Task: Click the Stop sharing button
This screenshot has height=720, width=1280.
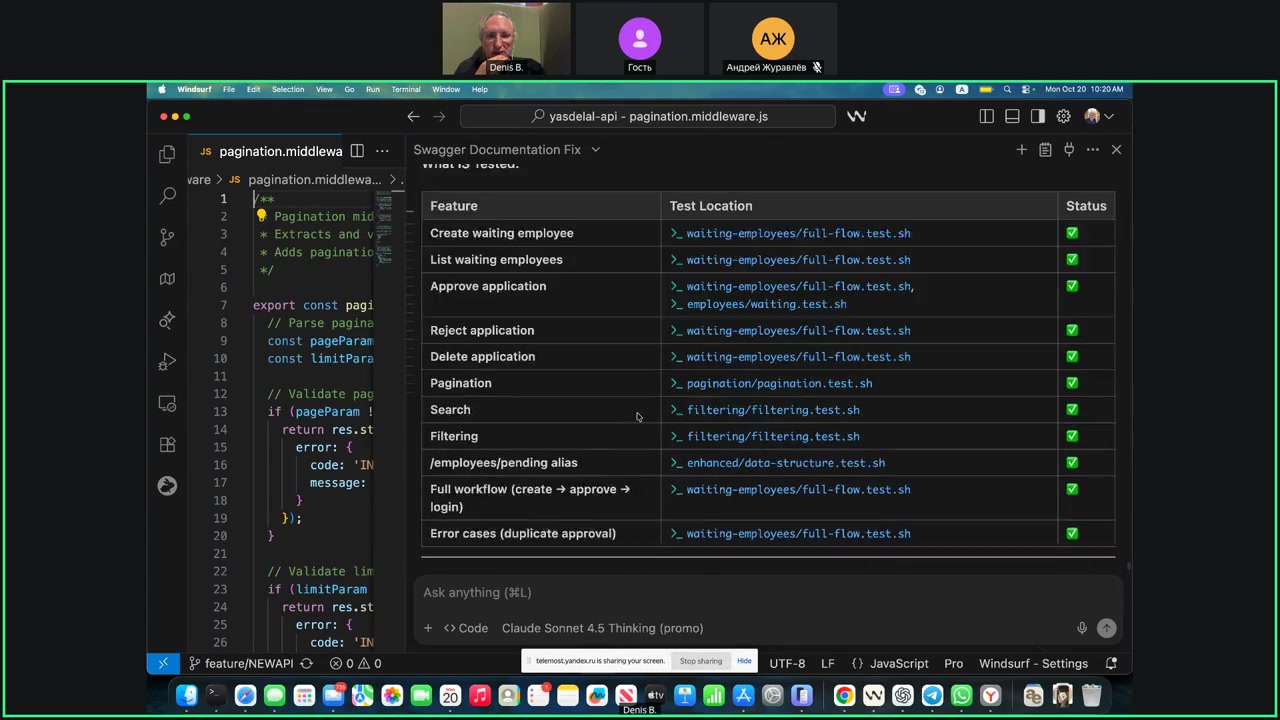Action: pos(701,661)
